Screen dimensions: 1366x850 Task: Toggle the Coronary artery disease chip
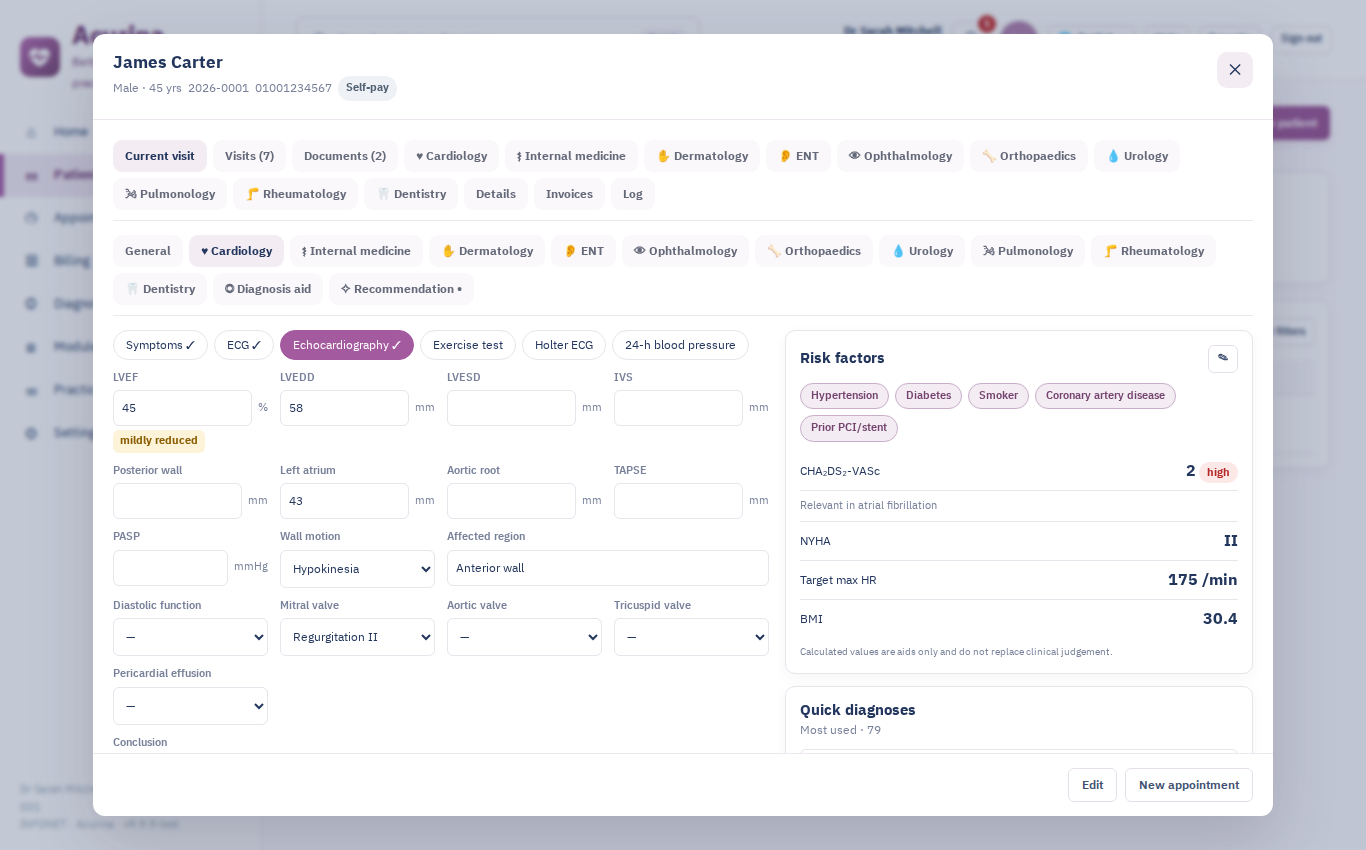pos(1105,396)
